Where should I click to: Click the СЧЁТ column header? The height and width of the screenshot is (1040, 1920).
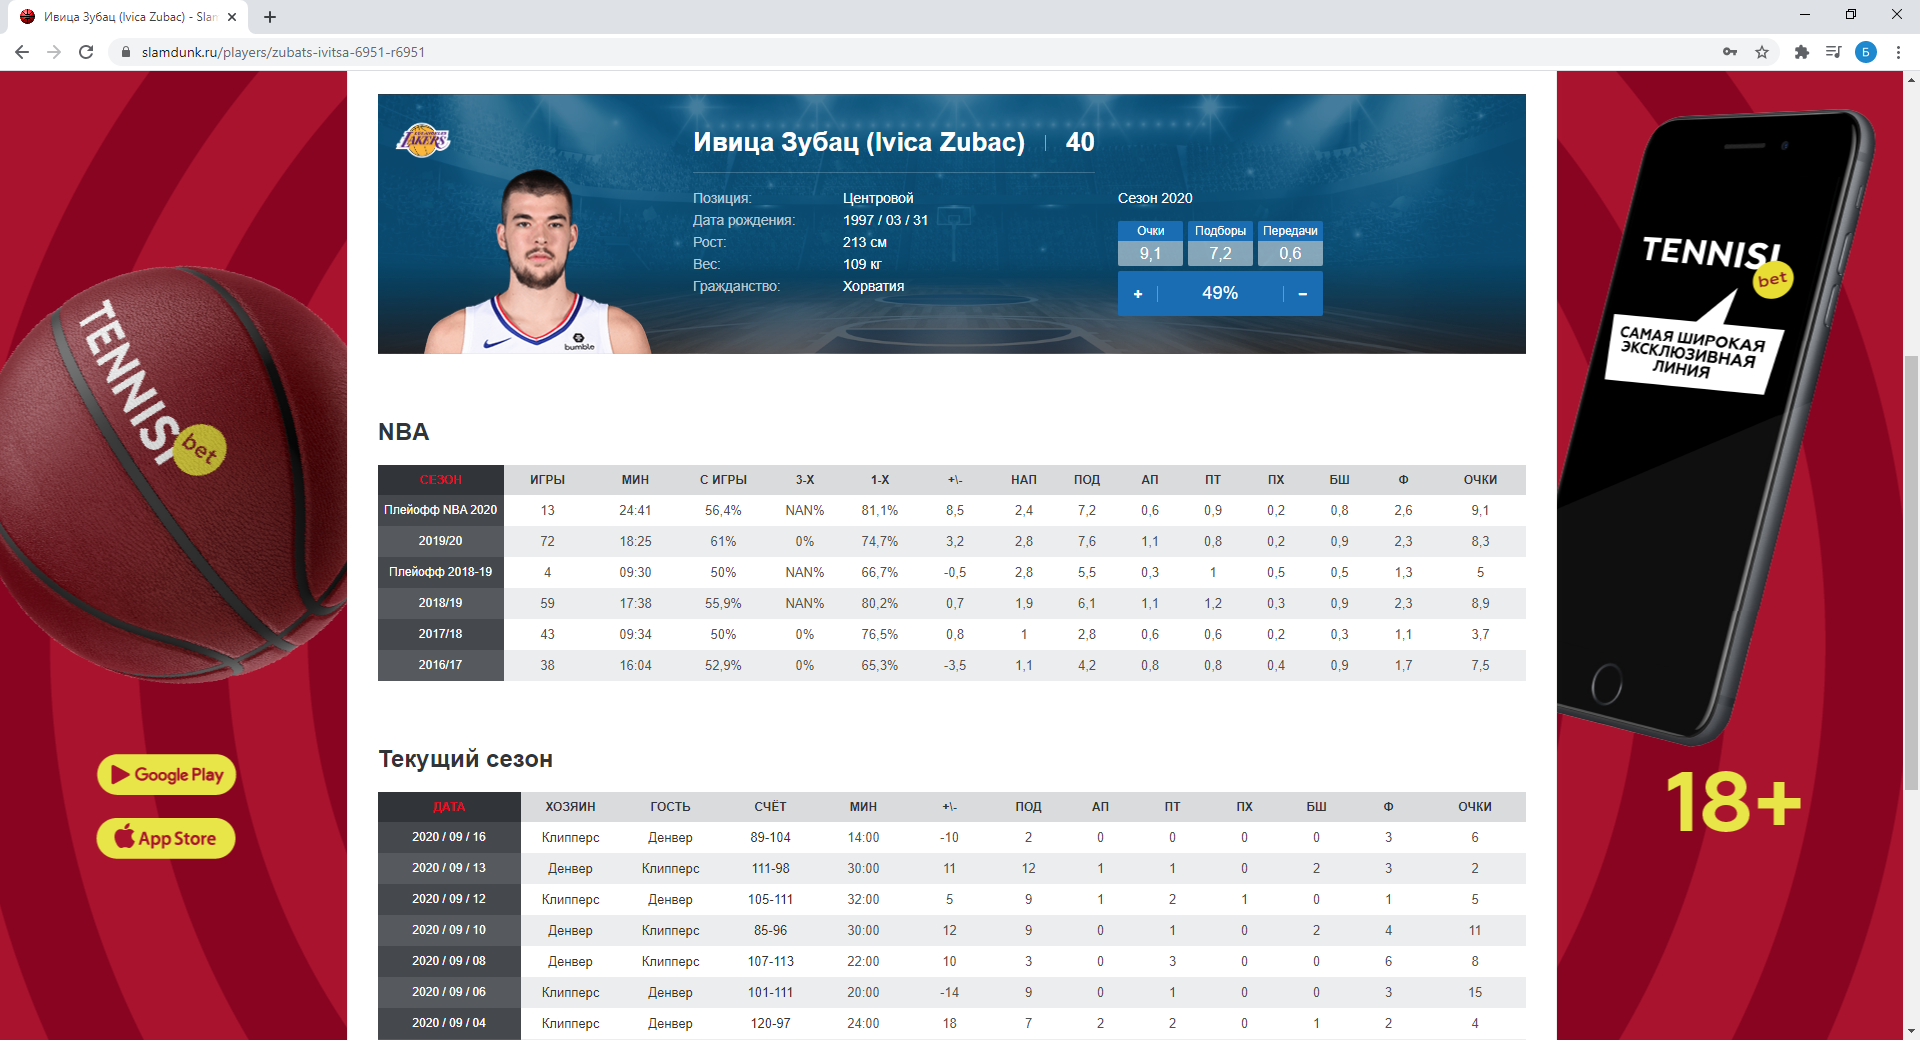tap(770, 807)
